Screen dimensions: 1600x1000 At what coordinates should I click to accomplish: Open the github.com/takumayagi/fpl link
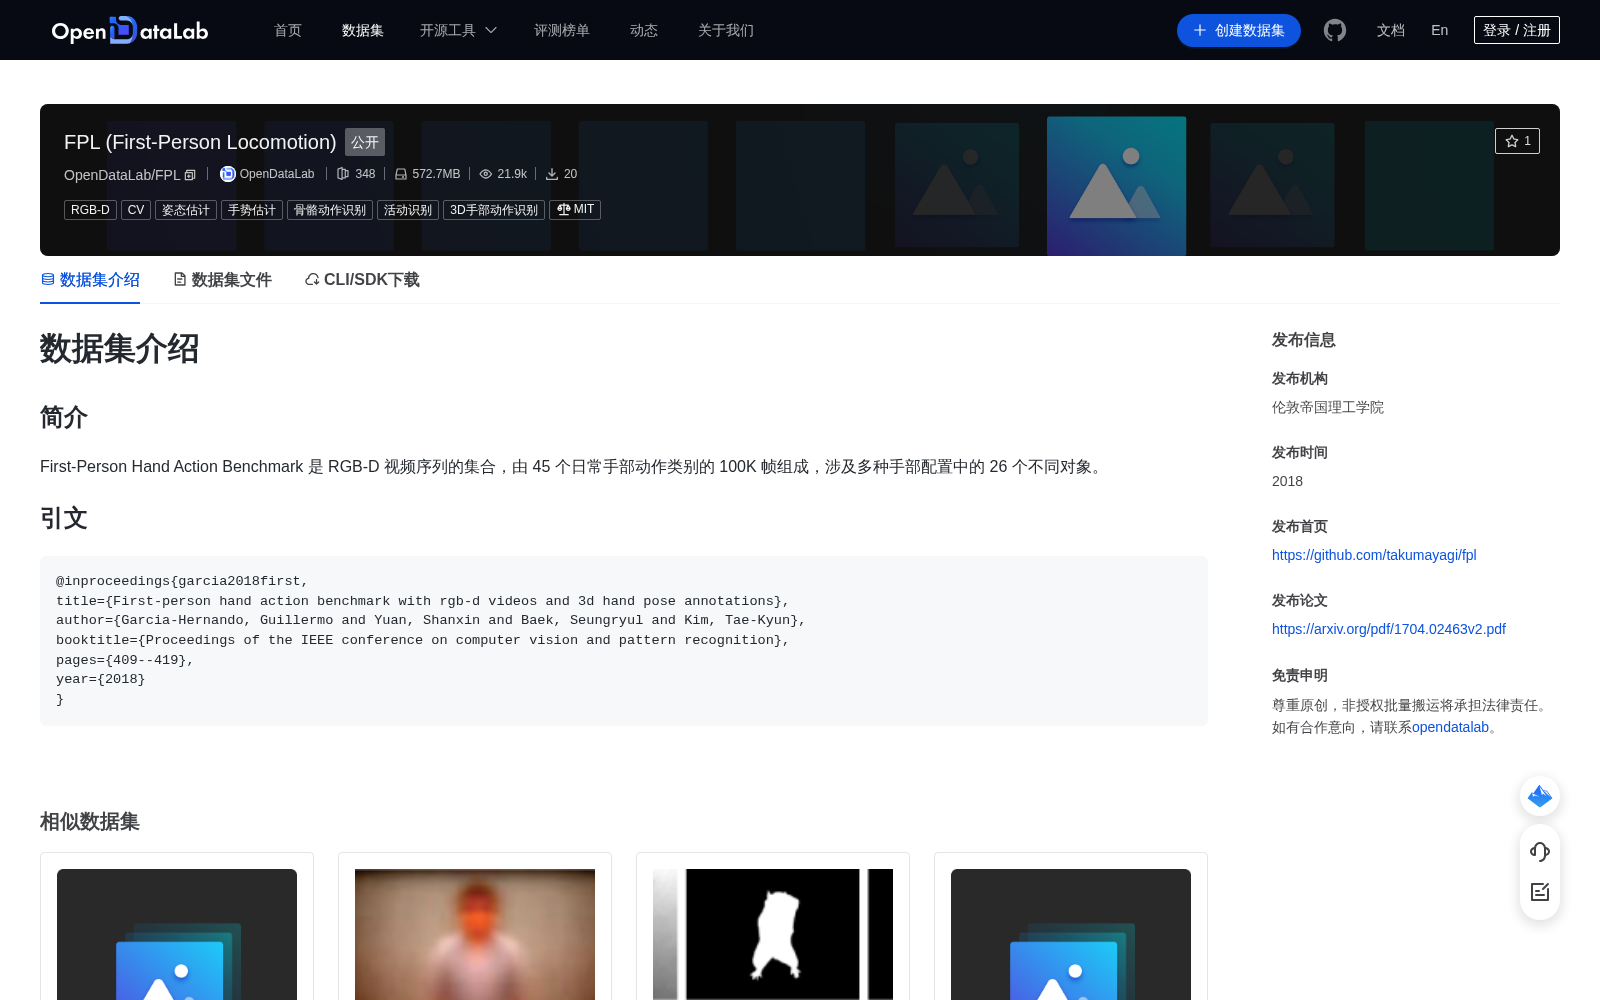click(1374, 555)
